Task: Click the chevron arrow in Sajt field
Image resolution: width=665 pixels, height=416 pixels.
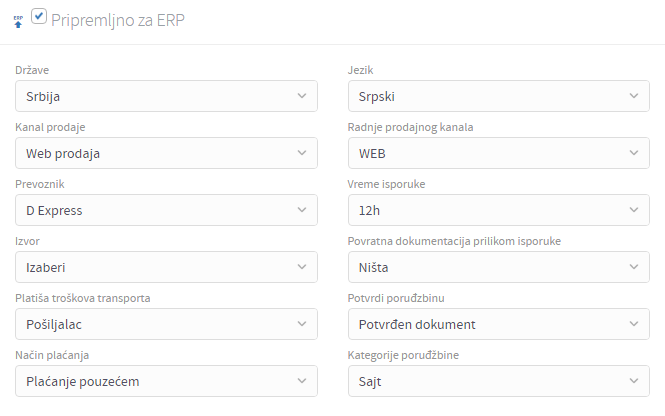Action: [634, 381]
